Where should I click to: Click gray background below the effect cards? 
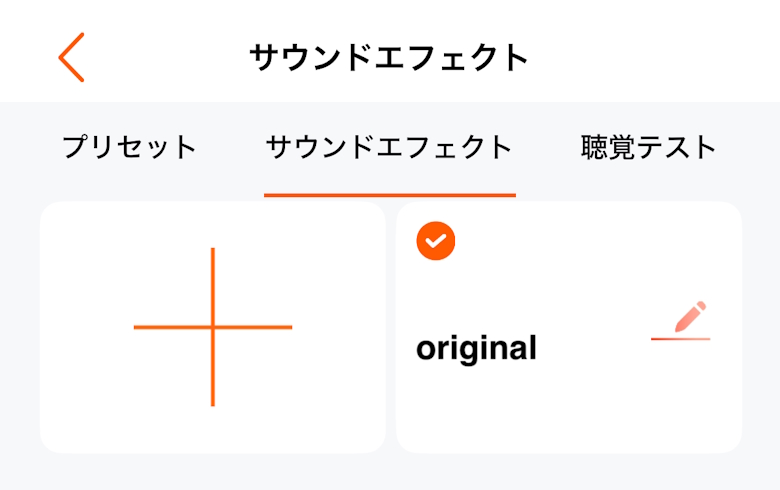coord(389,473)
